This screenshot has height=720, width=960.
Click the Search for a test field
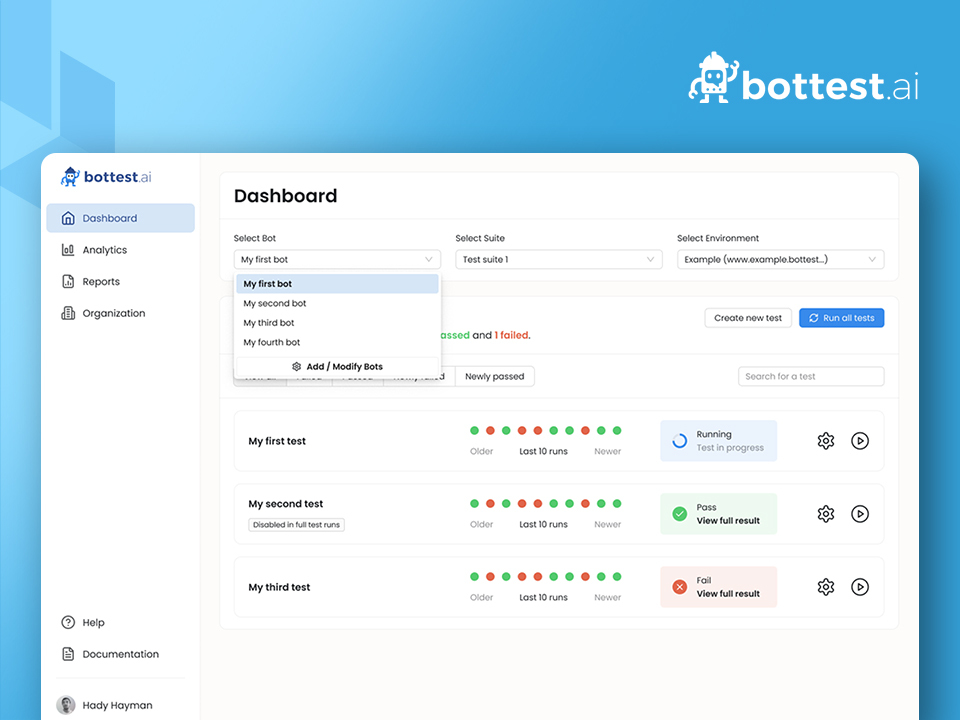(x=810, y=376)
